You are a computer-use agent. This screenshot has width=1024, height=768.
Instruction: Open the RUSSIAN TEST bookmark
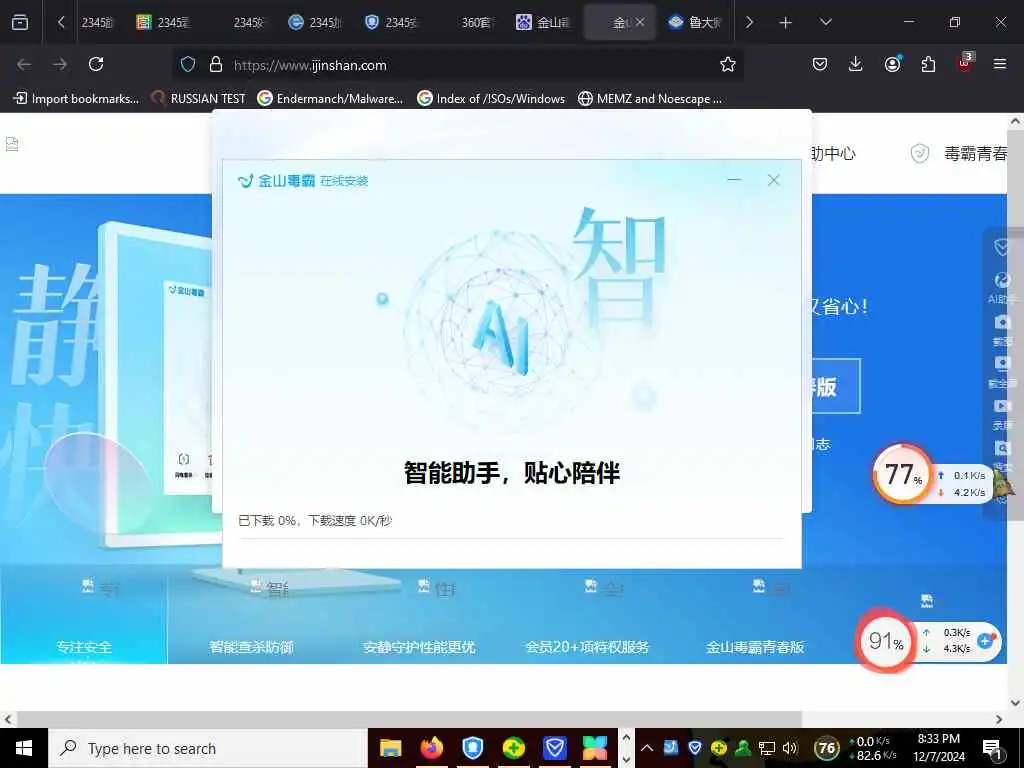point(198,99)
